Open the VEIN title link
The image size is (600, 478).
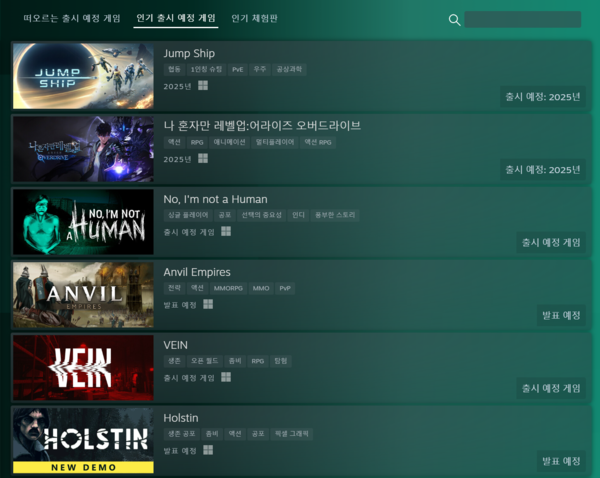[176, 345]
